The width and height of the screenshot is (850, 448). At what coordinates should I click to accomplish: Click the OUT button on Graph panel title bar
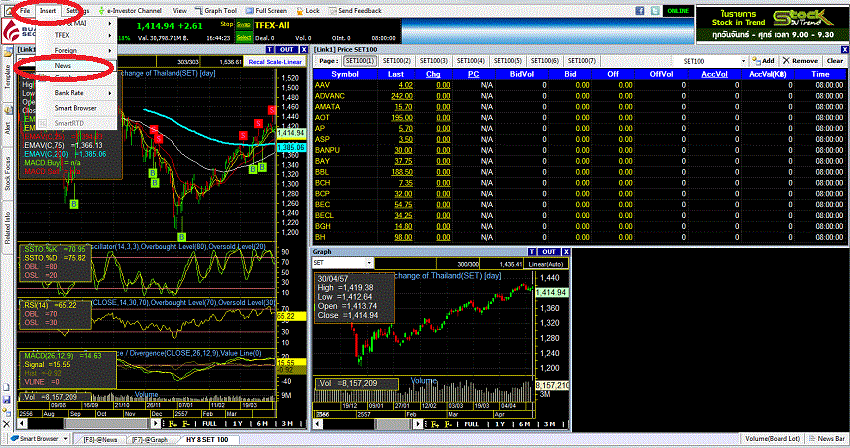pos(549,252)
